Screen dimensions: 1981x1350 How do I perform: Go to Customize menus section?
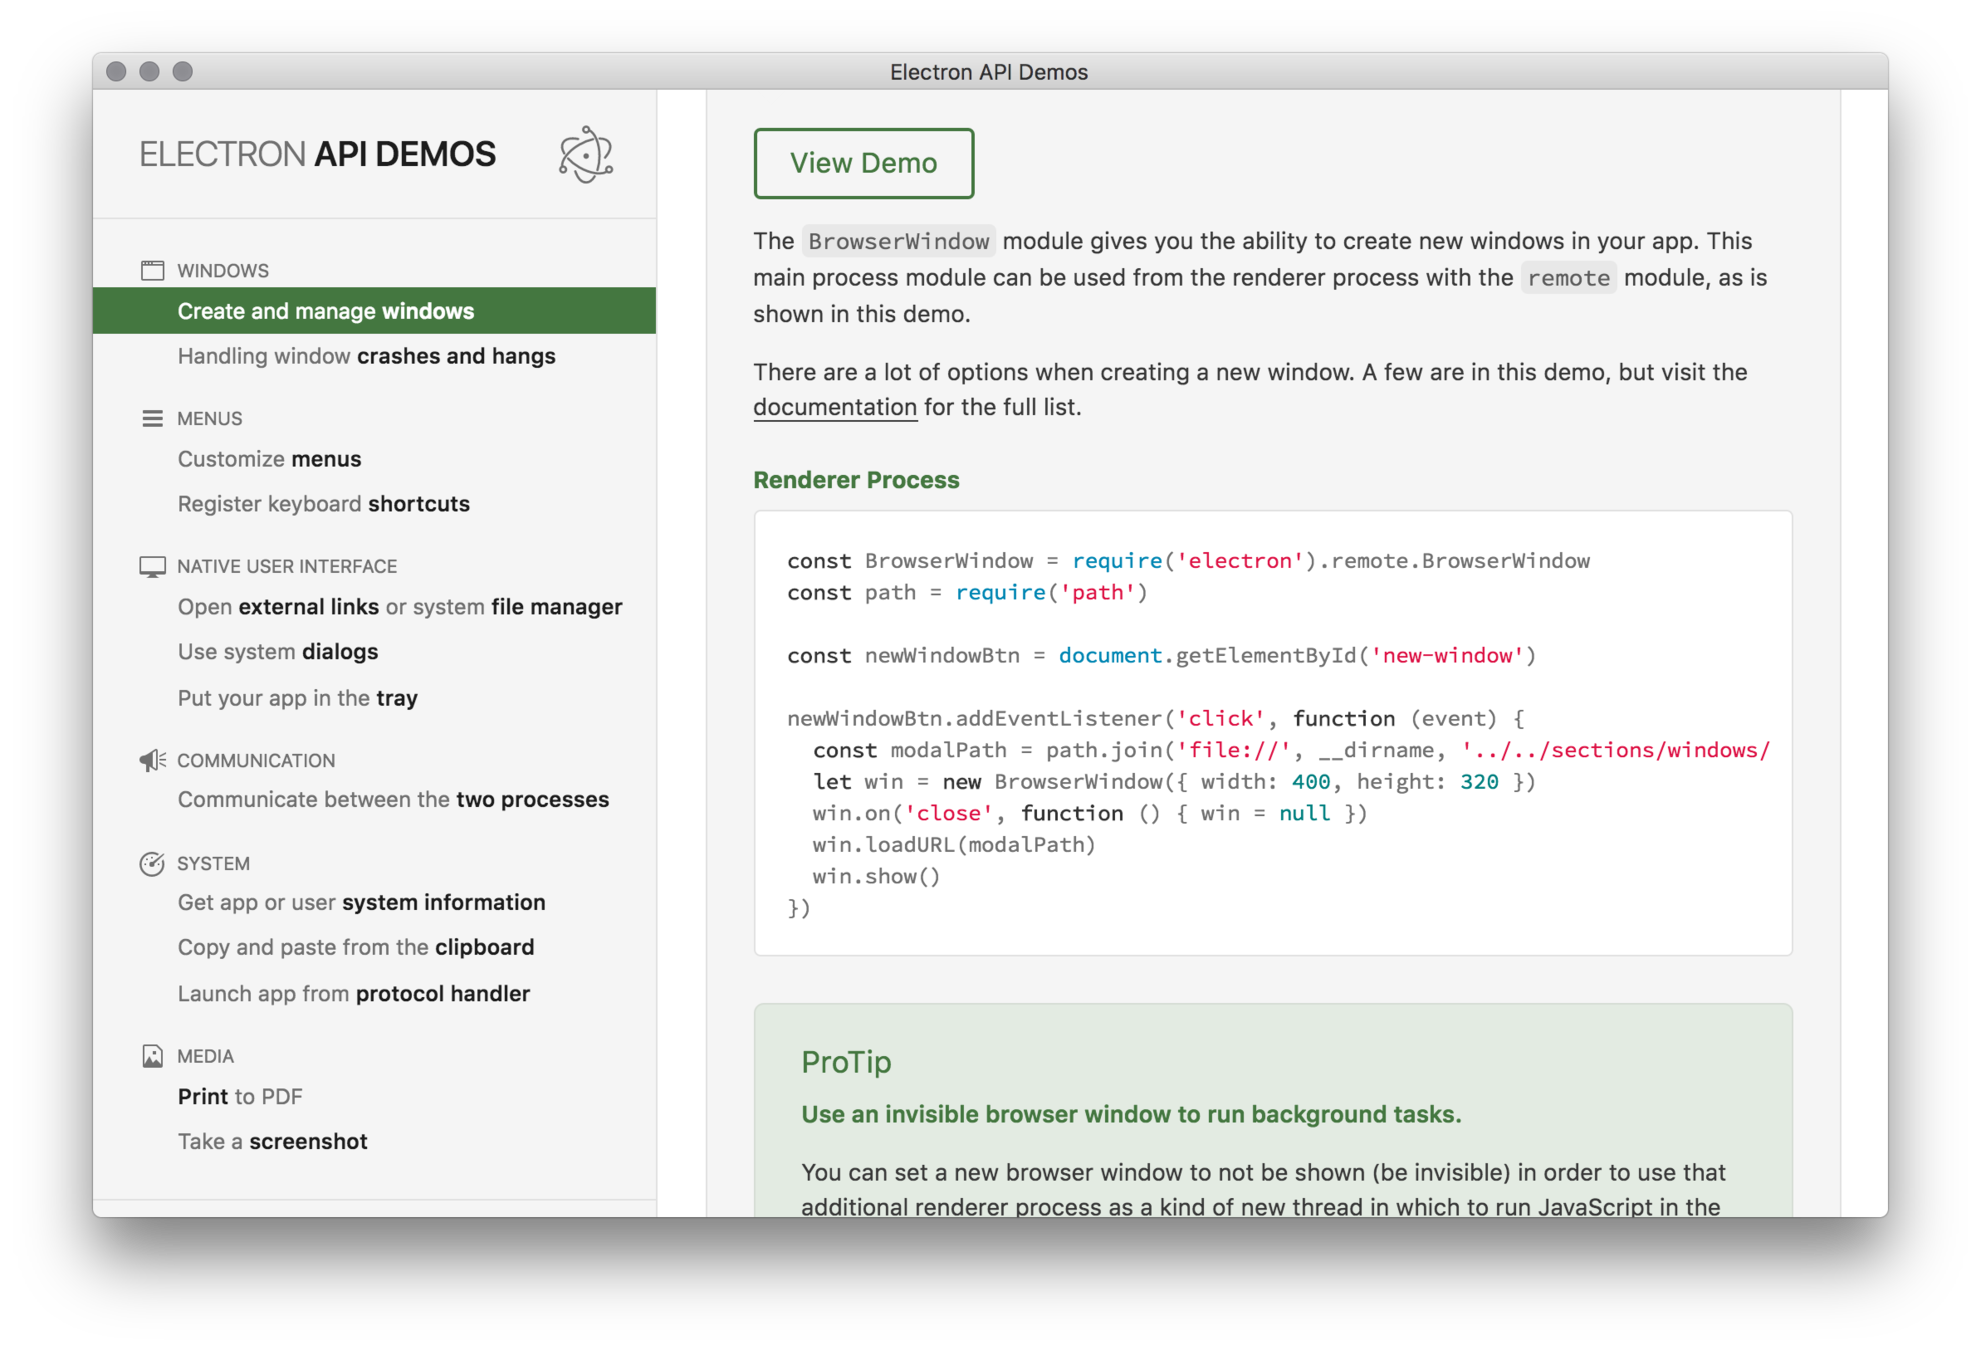pos(269,459)
